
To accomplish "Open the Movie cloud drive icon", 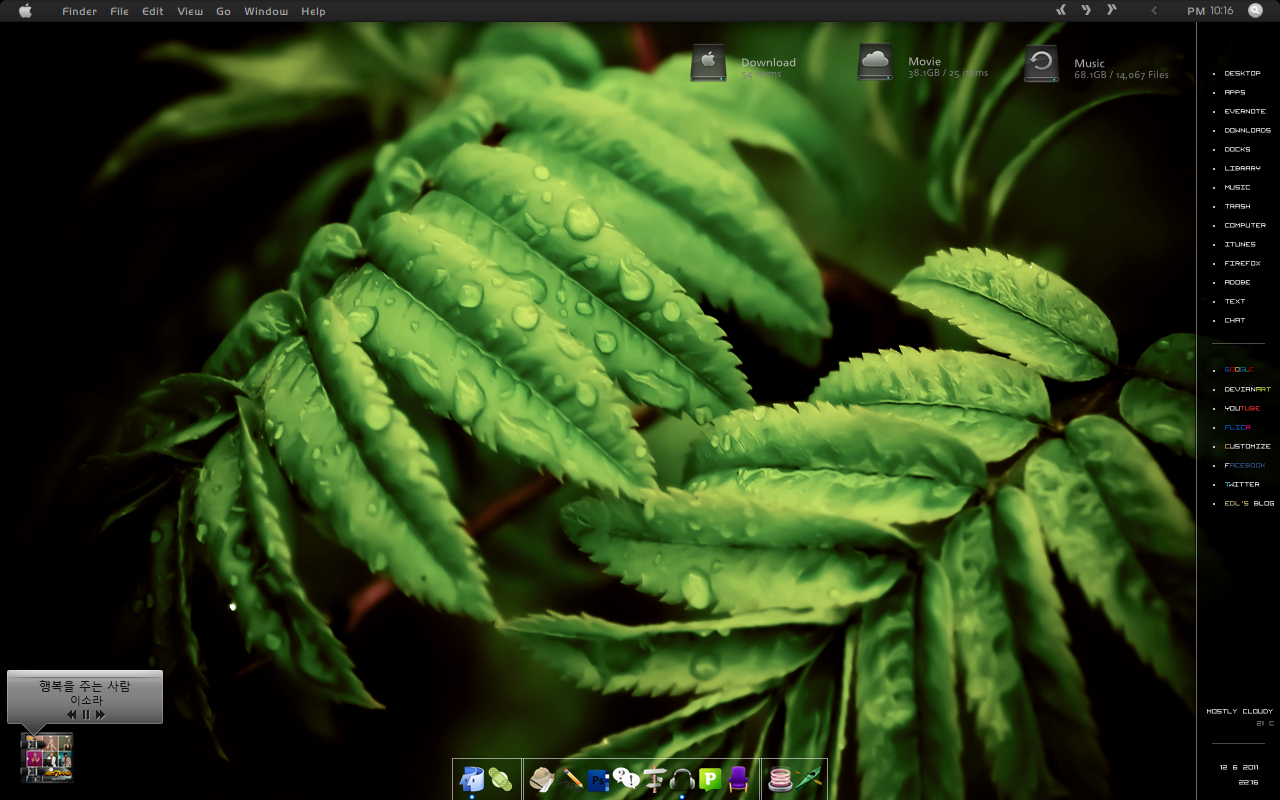I will click(x=875, y=63).
